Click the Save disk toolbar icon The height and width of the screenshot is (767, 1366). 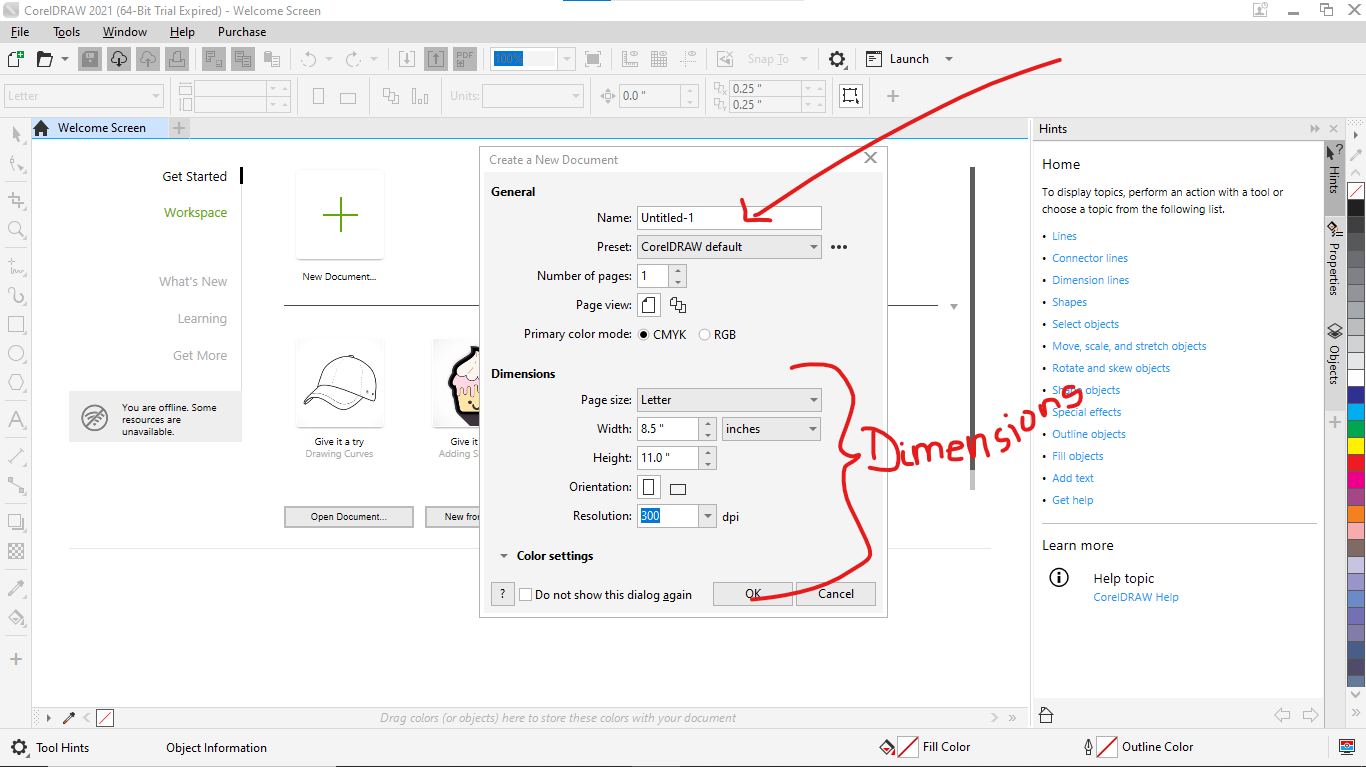[x=90, y=59]
